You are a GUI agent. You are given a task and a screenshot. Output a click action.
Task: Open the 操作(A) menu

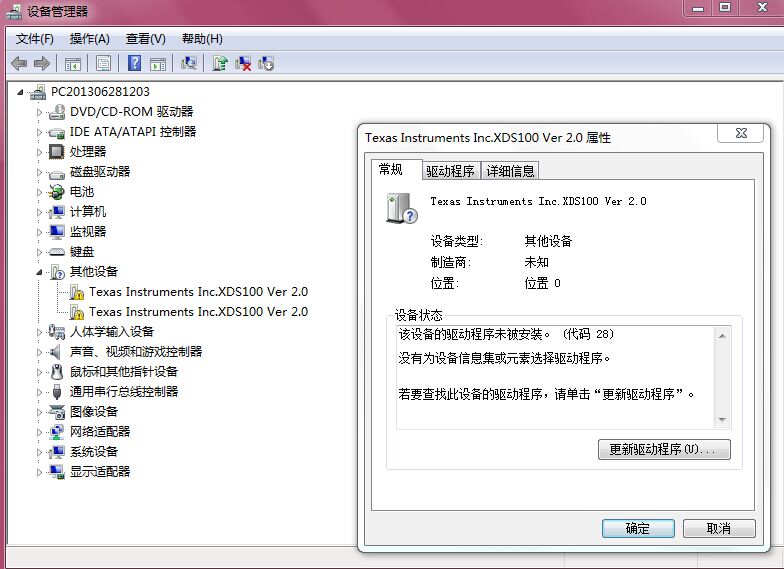(90, 38)
